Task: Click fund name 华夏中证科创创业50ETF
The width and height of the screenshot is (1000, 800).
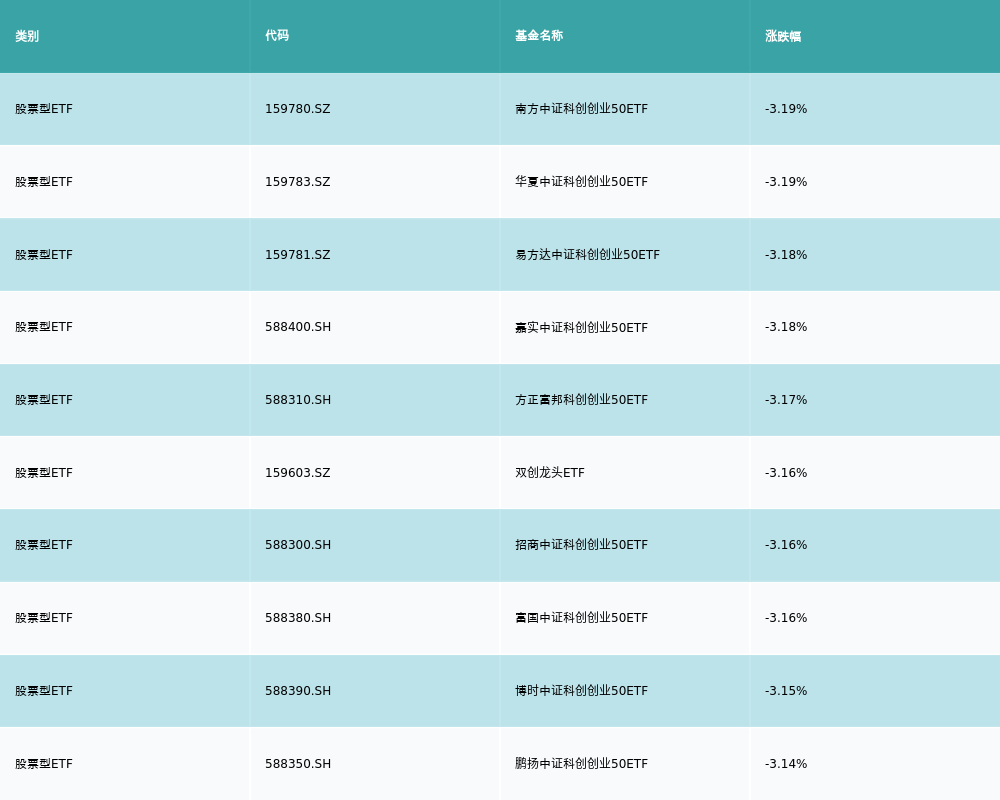Action: (582, 182)
